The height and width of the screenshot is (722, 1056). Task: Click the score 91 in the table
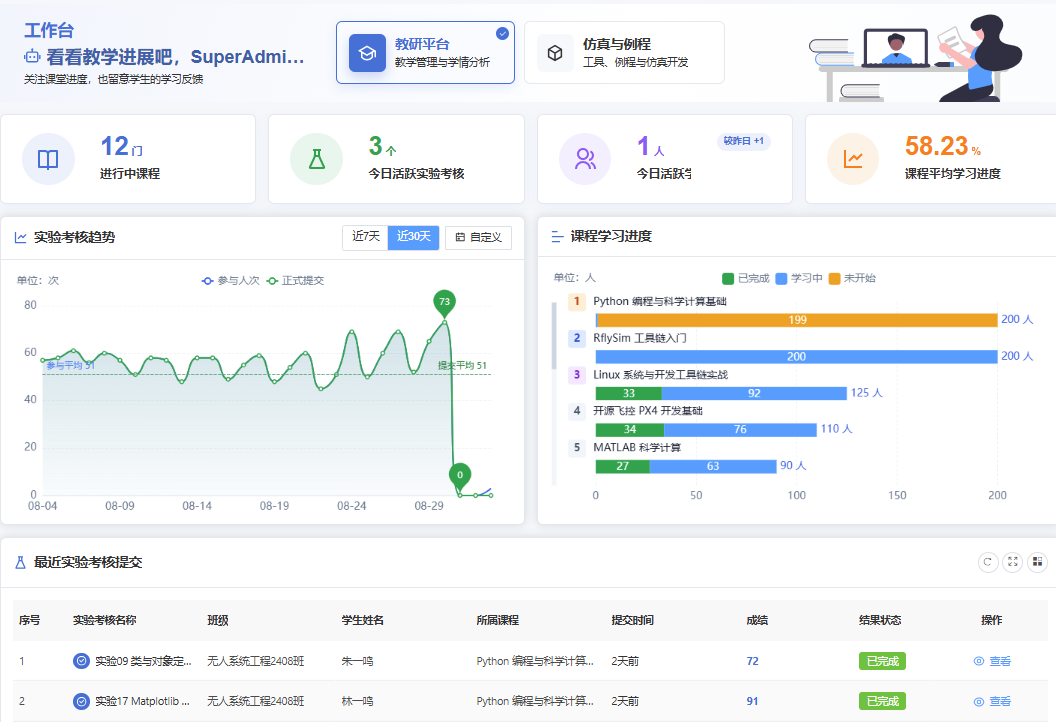point(752,702)
